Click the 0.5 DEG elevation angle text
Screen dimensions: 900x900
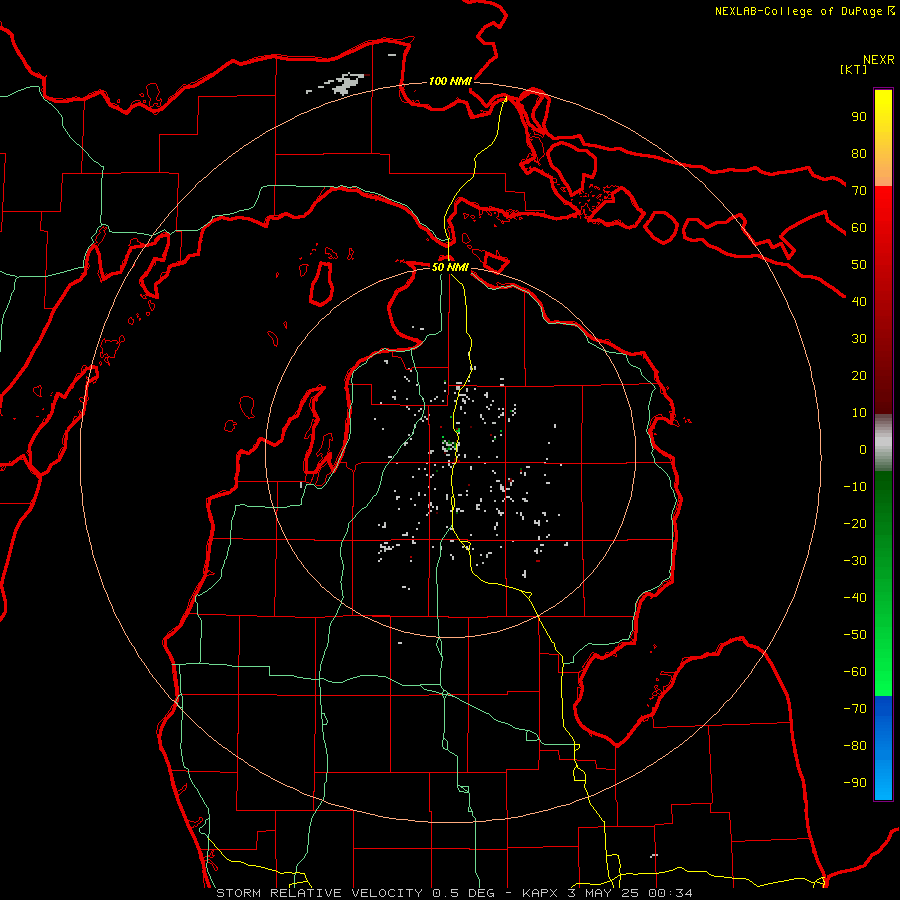coord(463,893)
